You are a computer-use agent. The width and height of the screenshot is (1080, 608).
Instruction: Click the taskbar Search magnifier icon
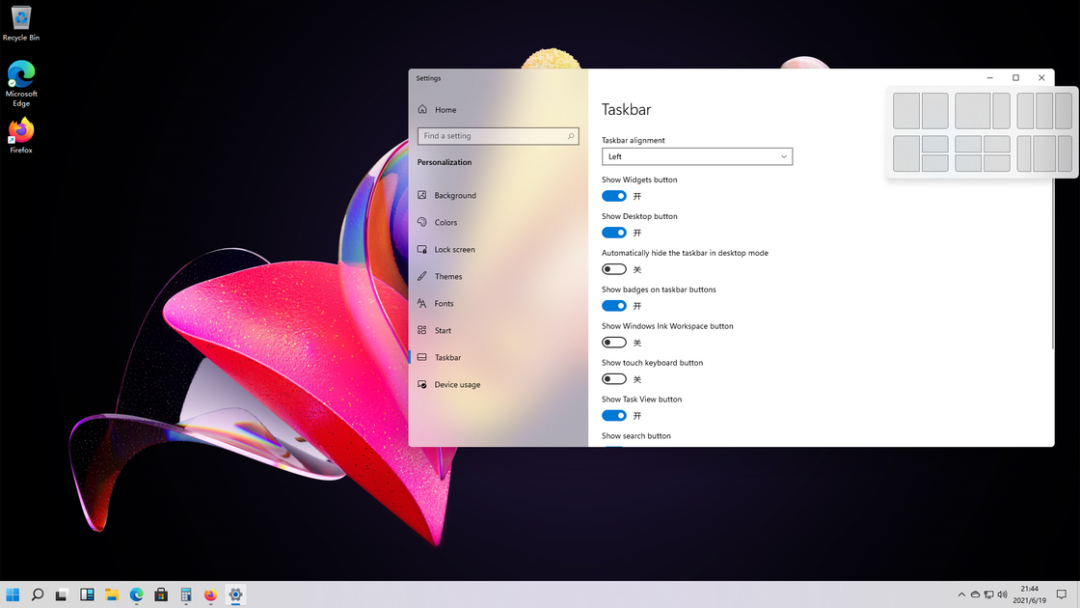coord(37,595)
